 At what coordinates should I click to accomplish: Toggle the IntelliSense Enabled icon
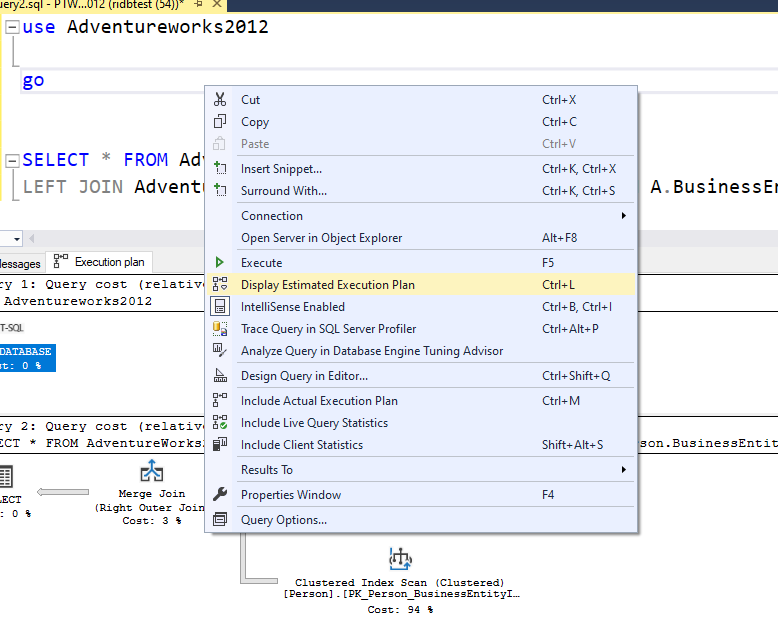click(220, 306)
